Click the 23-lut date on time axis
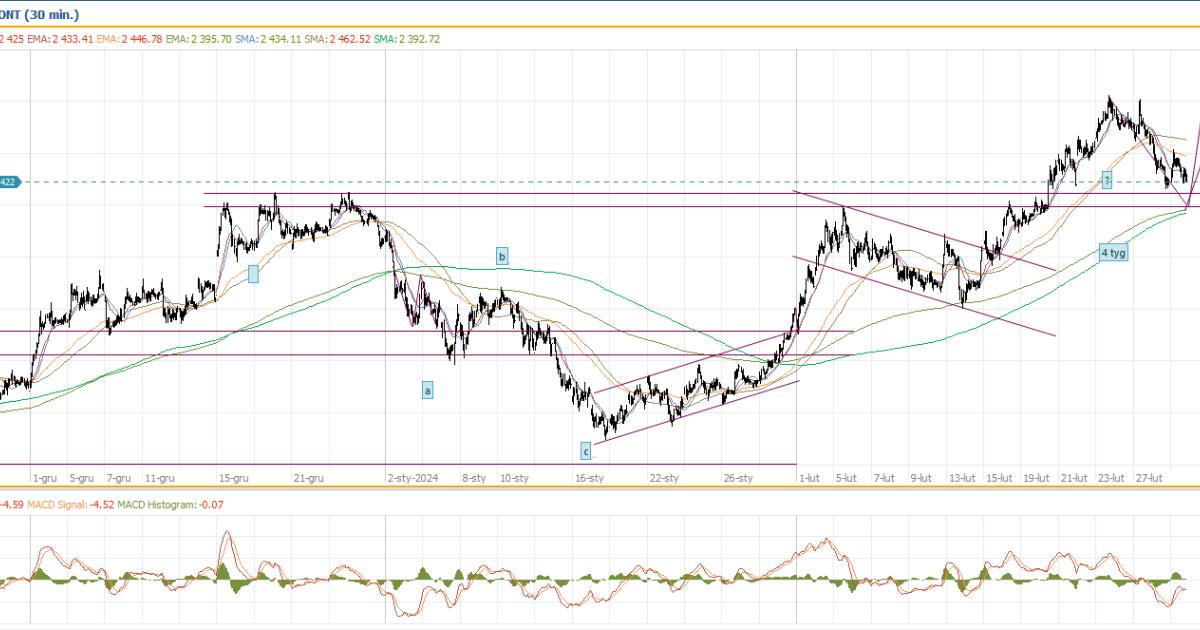This screenshot has height=630, width=1200. (1111, 479)
